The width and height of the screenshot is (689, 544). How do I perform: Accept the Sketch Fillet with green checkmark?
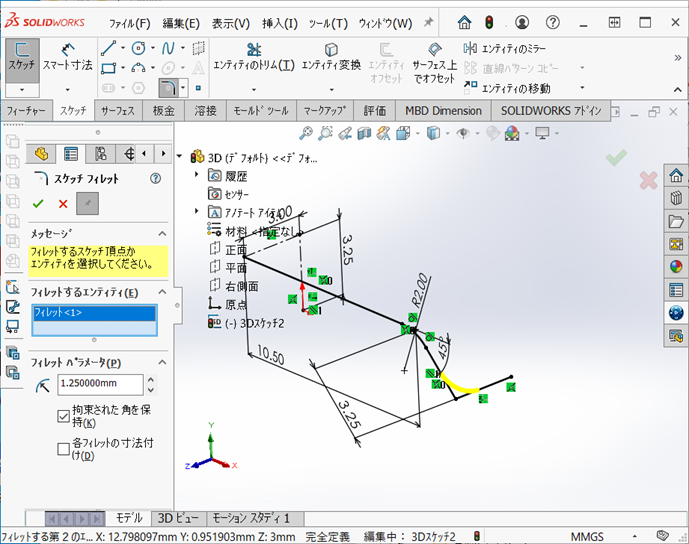39,203
